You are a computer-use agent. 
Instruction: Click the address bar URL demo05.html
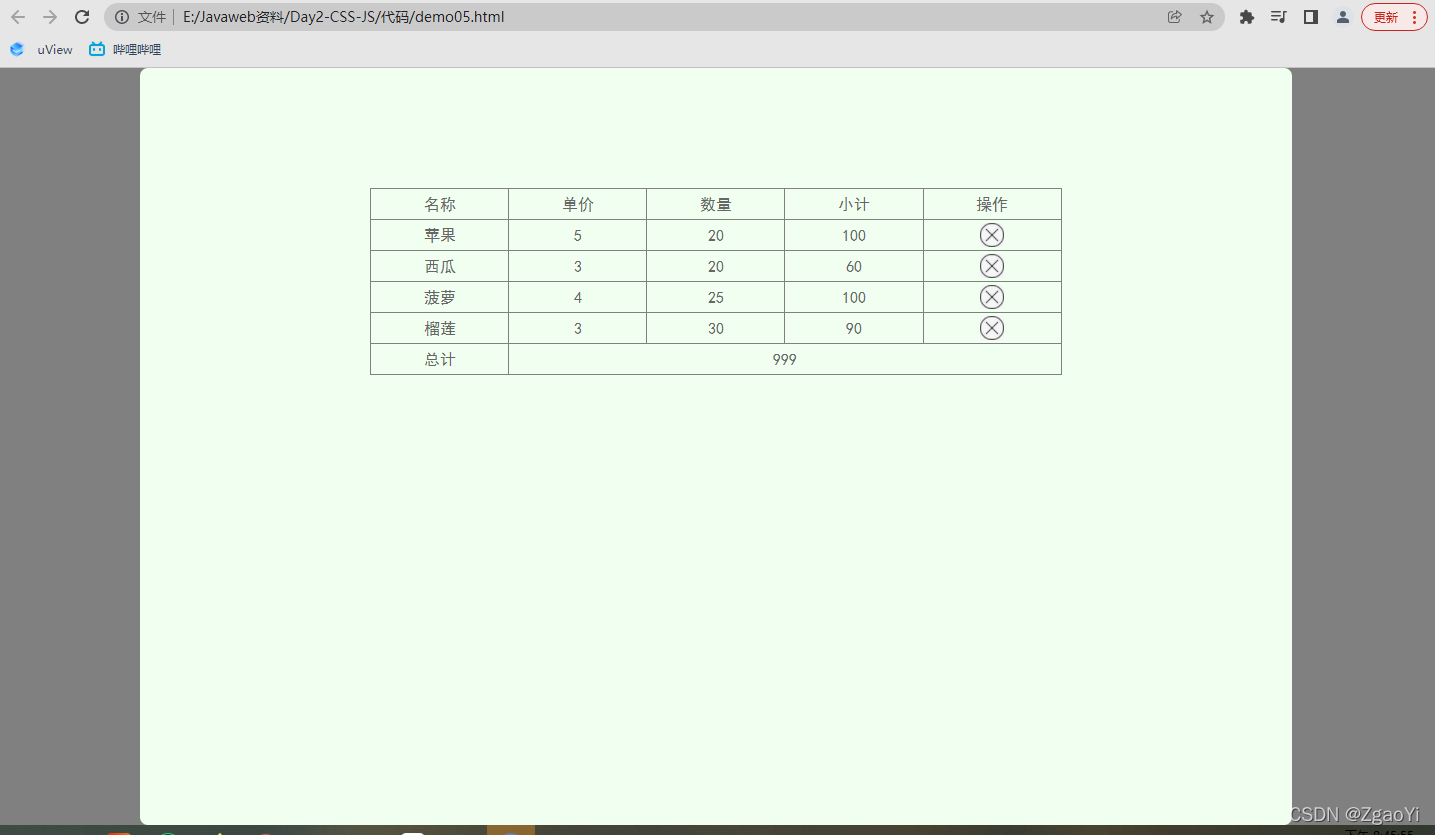[344, 17]
